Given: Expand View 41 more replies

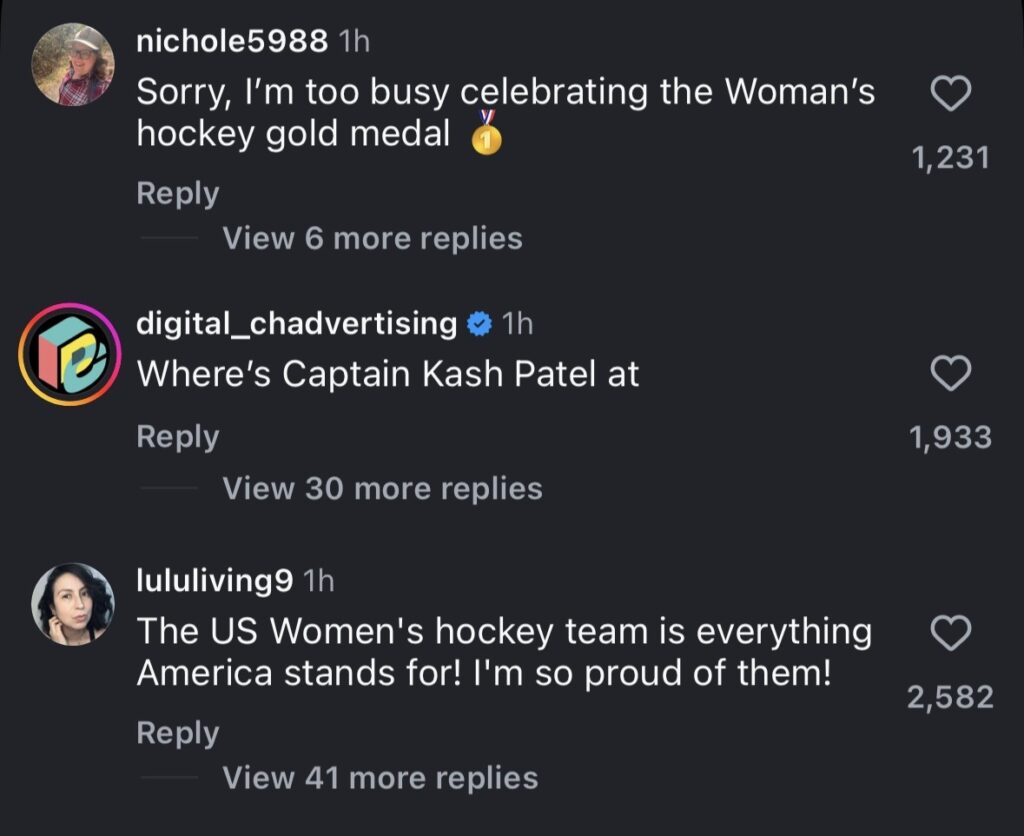Looking at the screenshot, I should coord(379,777).
